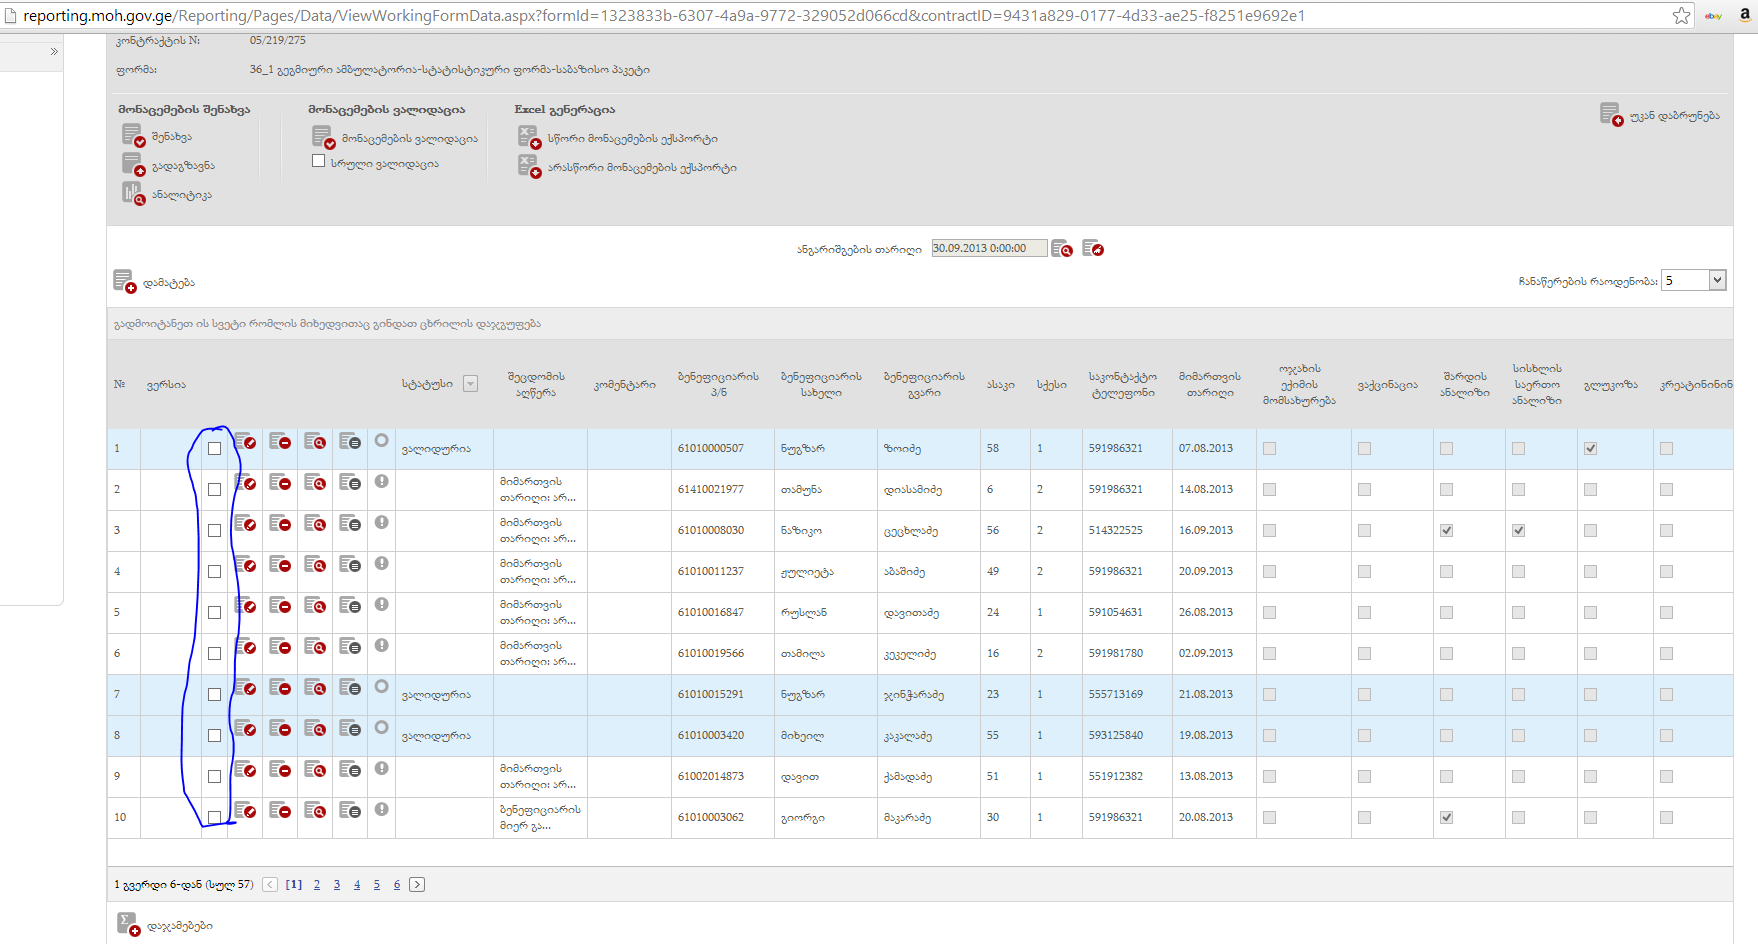Click the warning exclamation icon in row 2

pyautogui.click(x=381, y=482)
